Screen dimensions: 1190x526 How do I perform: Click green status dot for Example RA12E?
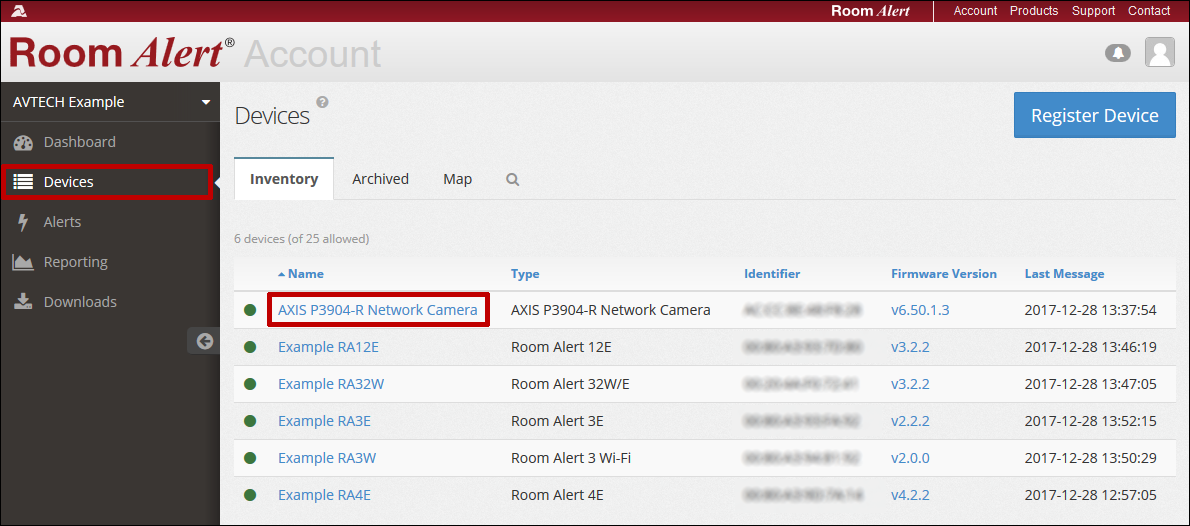pos(250,347)
